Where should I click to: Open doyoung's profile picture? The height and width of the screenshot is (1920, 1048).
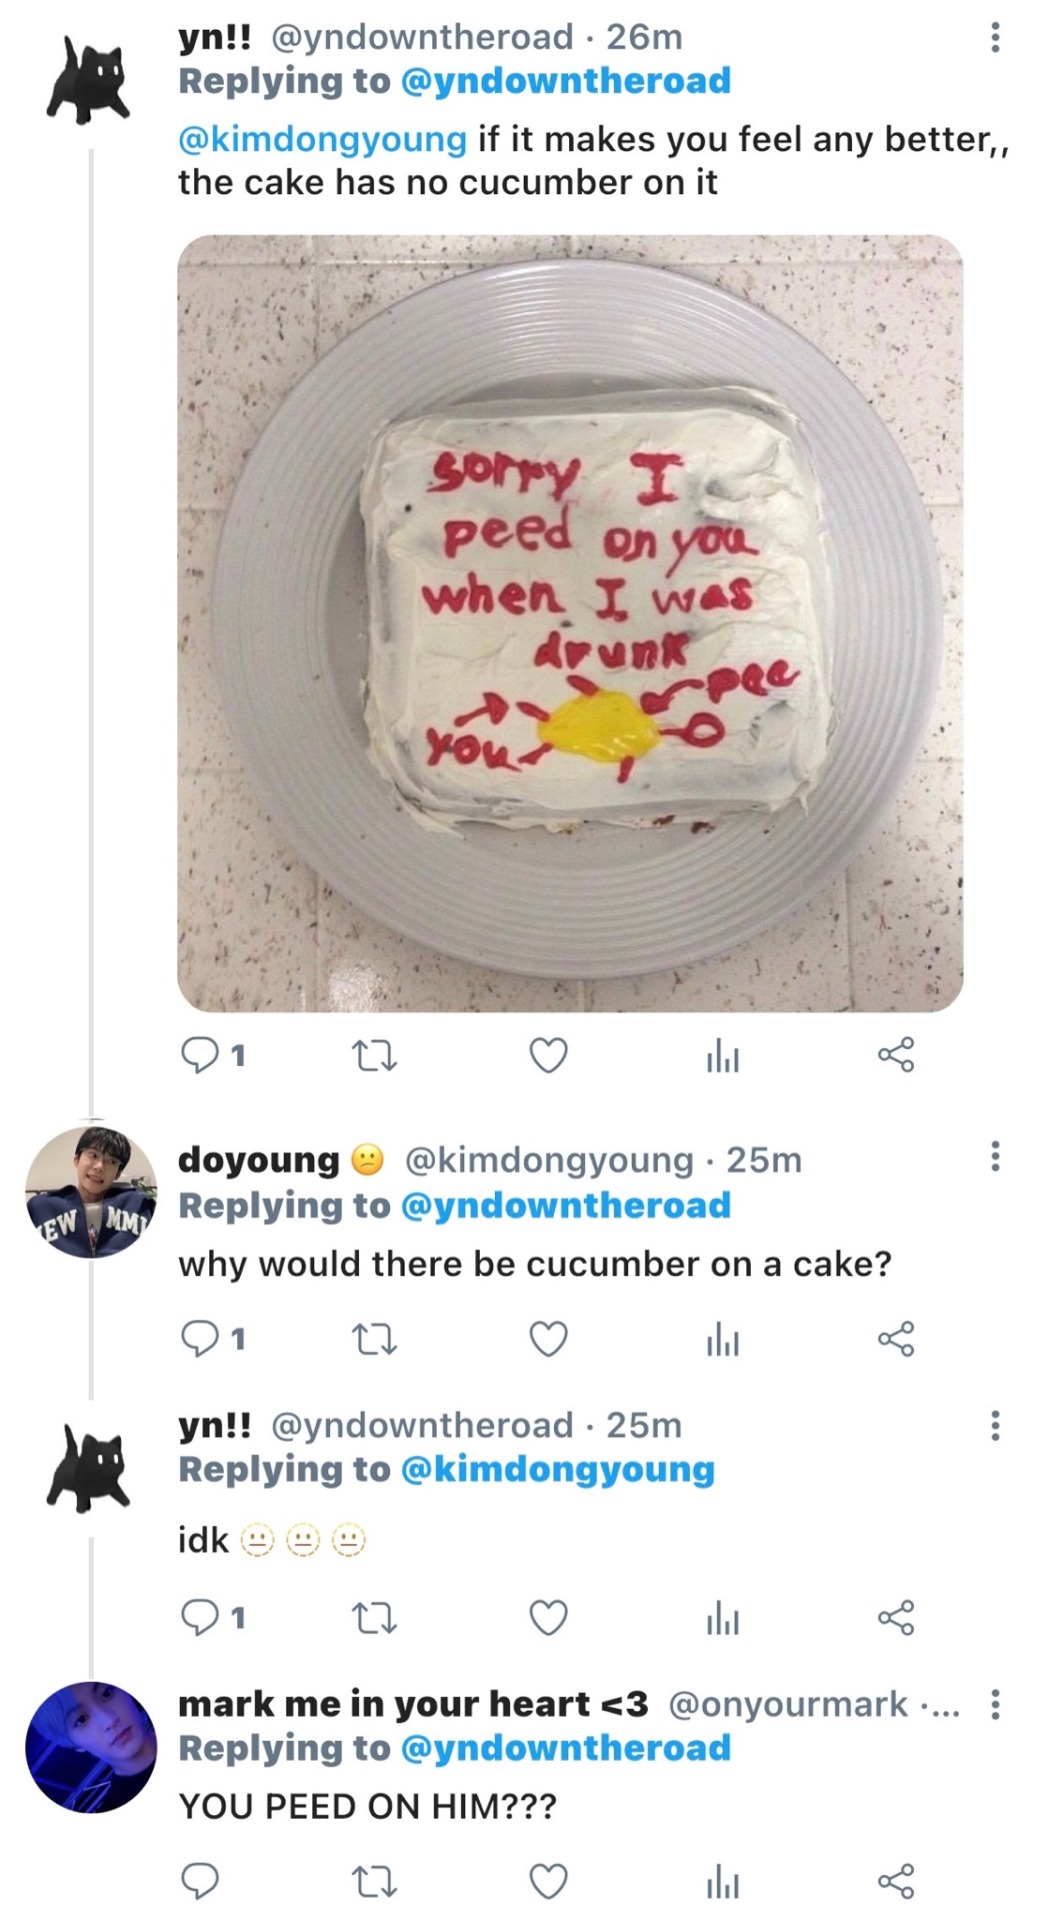click(91, 1192)
